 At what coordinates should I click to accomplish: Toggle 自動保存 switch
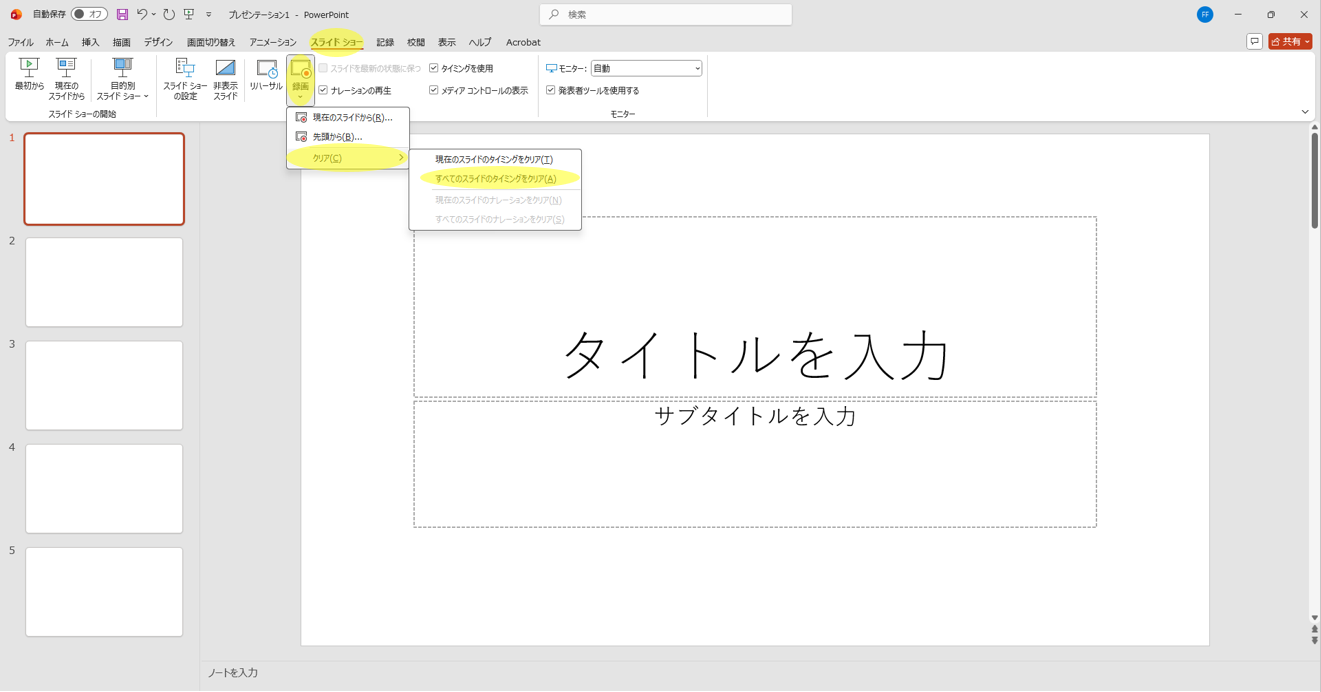[x=89, y=15]
